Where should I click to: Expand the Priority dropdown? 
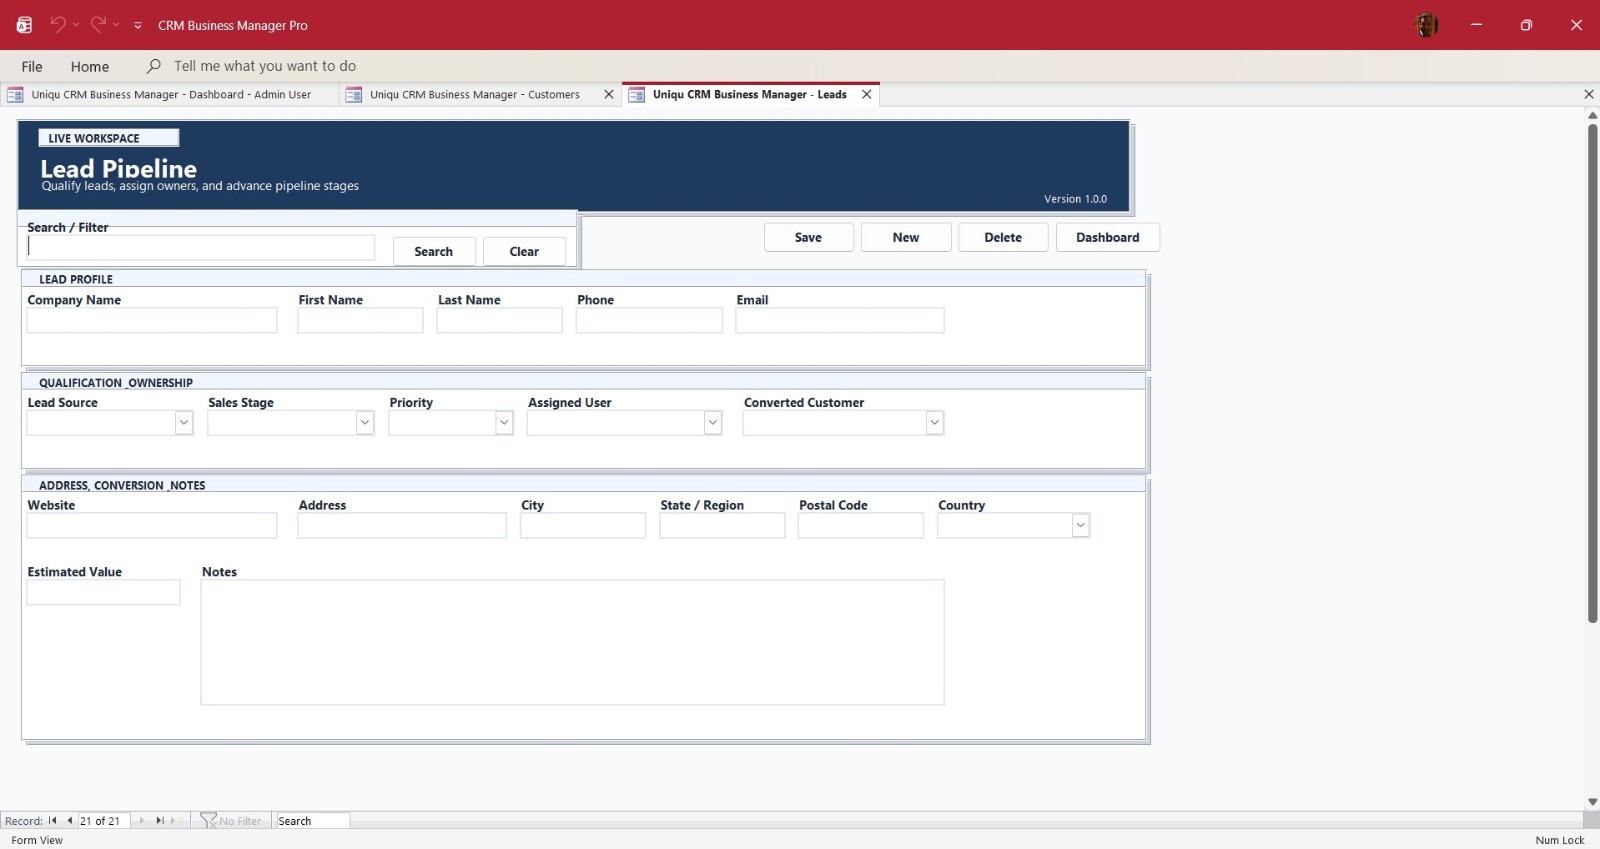(x=504, y=423)
